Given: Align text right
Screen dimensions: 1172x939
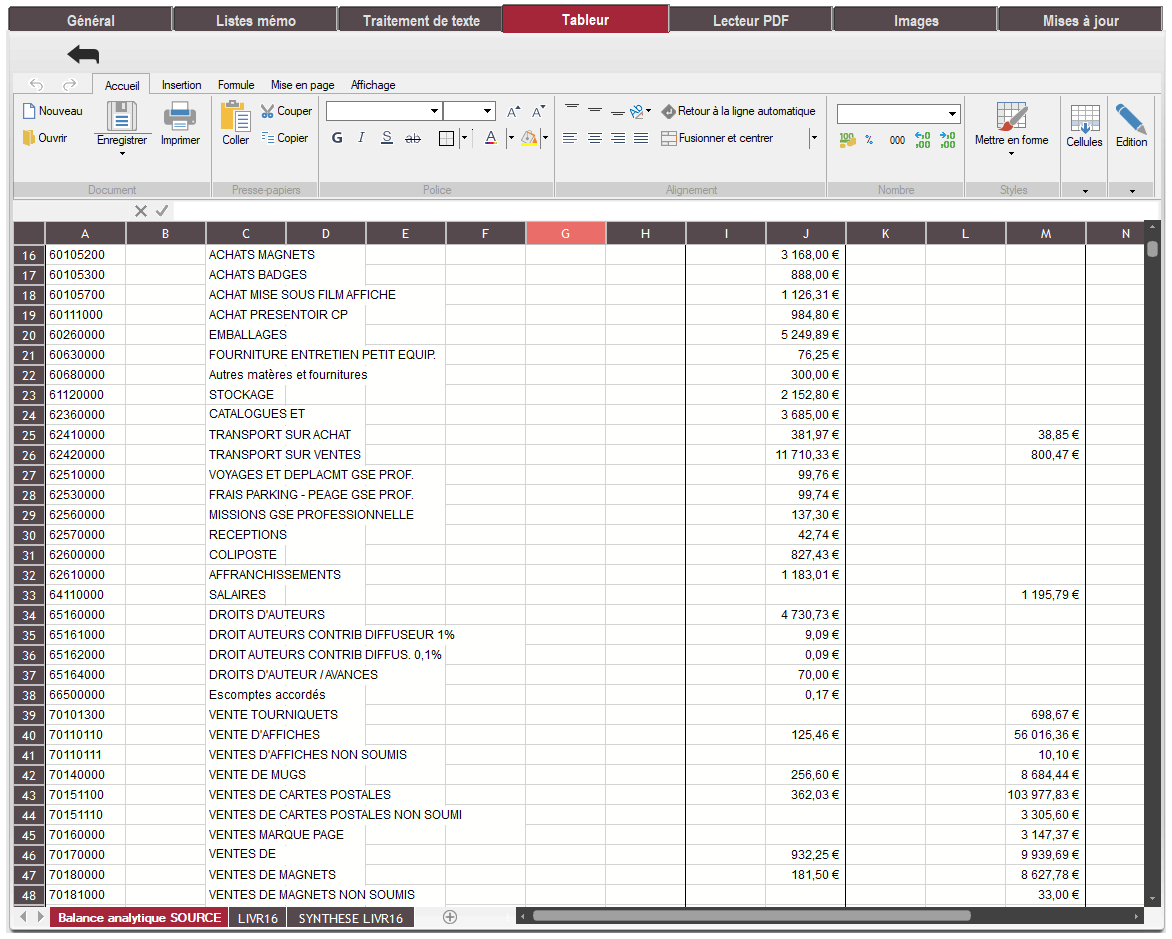Looking at the screenshot, I should pyautogui.click(x=617, y=138).
